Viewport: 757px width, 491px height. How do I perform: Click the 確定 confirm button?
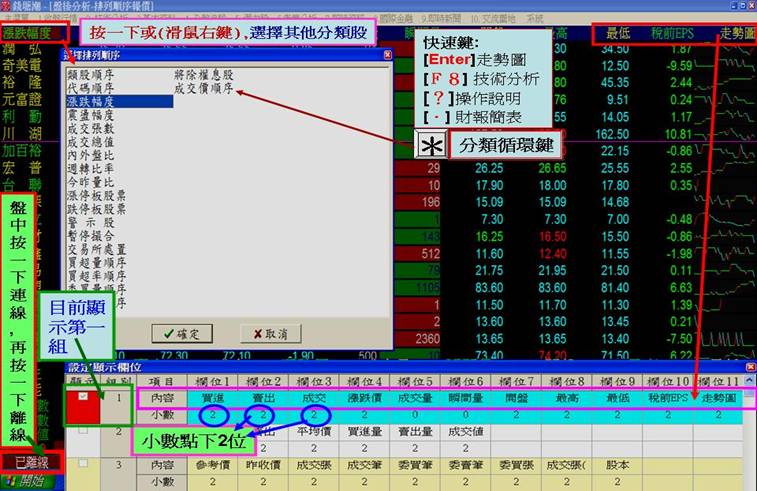click(177, 333)
